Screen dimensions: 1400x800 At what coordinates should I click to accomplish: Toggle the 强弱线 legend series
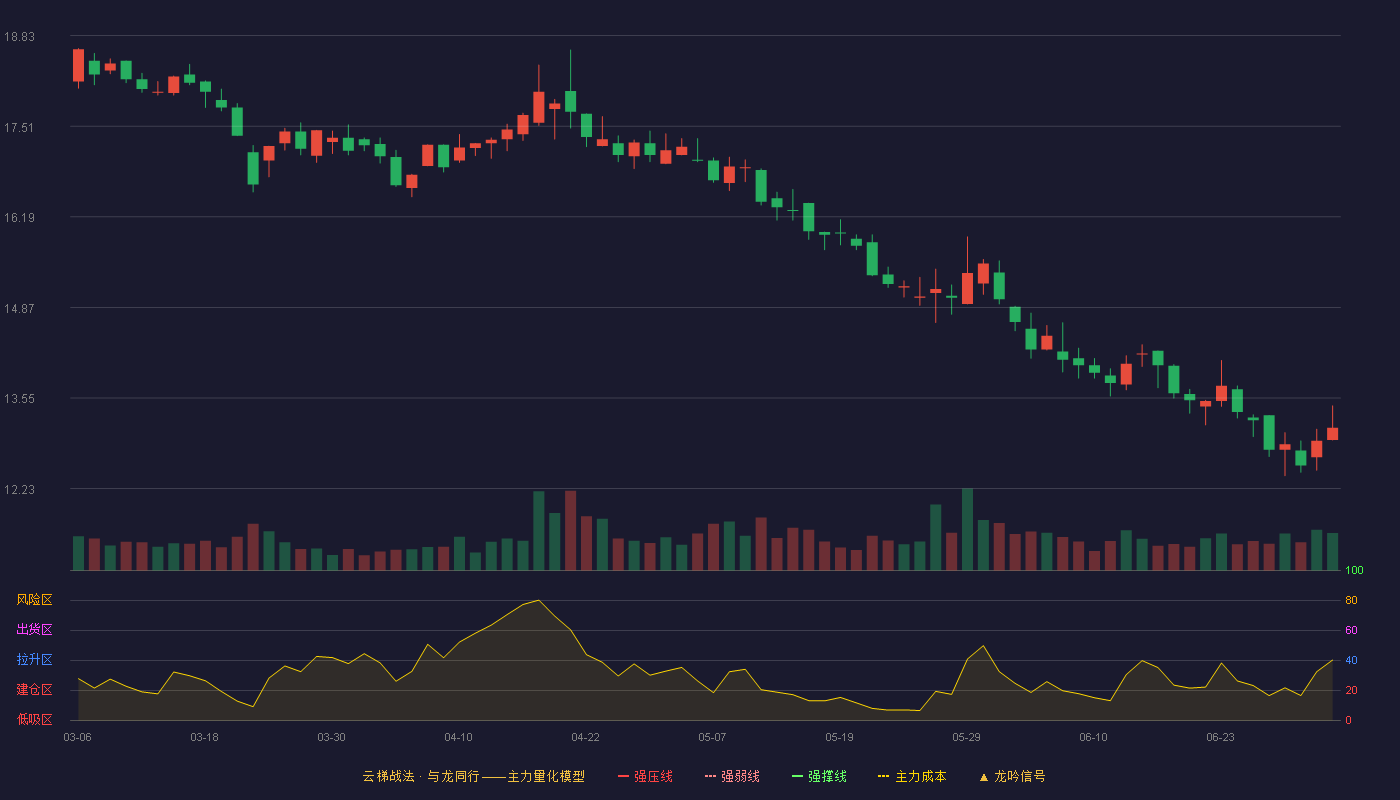(x=732, y=776)
